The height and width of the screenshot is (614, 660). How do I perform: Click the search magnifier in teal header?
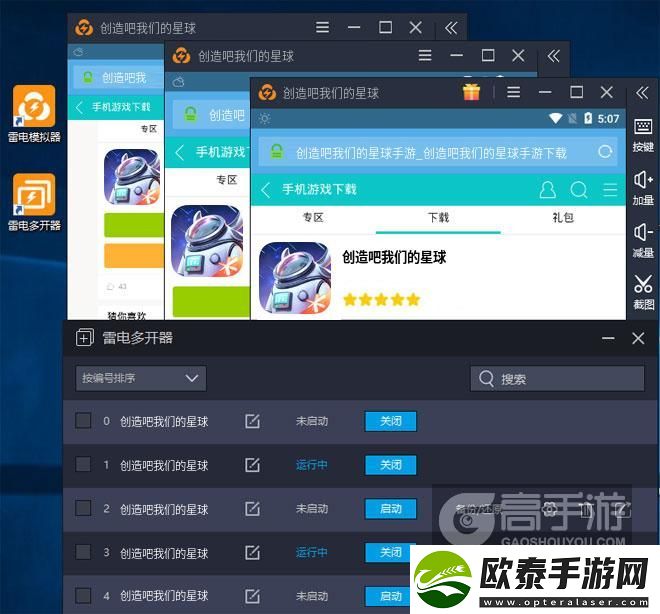[x=579, y=190]
